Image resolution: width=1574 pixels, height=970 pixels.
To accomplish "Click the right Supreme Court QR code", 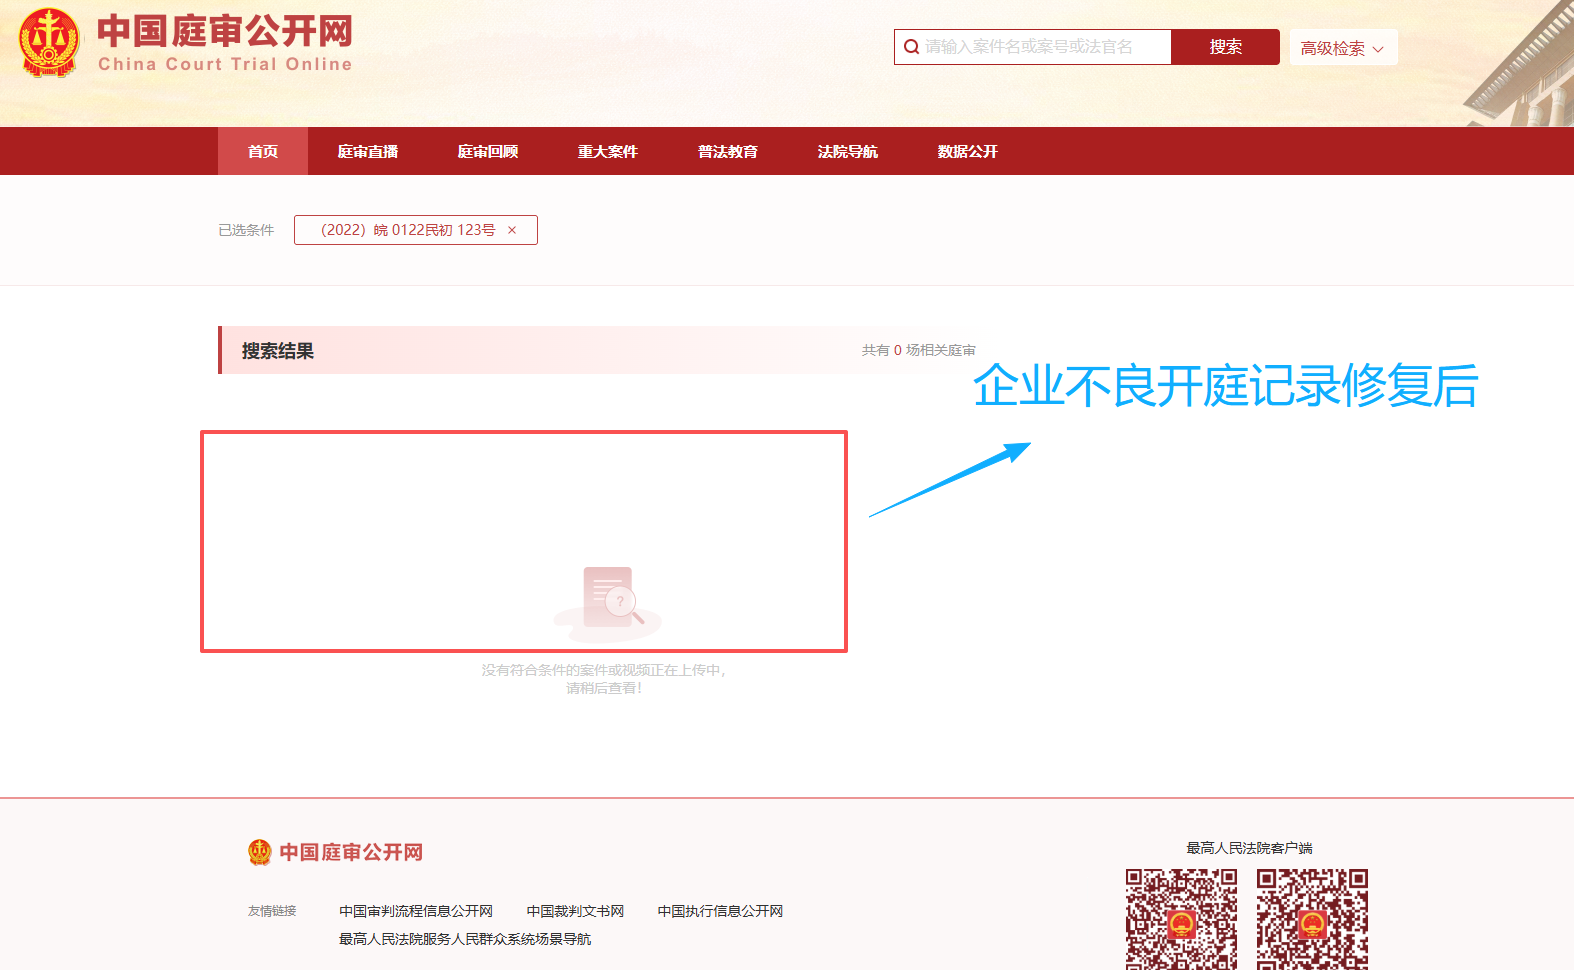I will point(1312,919).
